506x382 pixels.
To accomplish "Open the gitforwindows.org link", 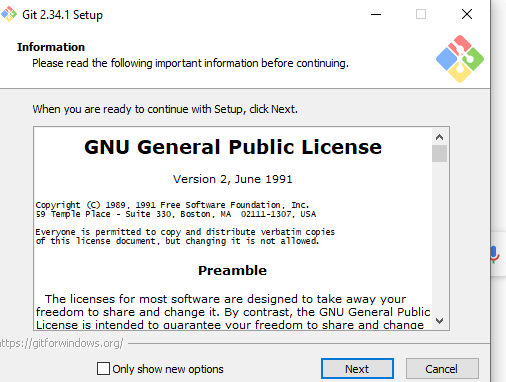I will tap(62, 343).
